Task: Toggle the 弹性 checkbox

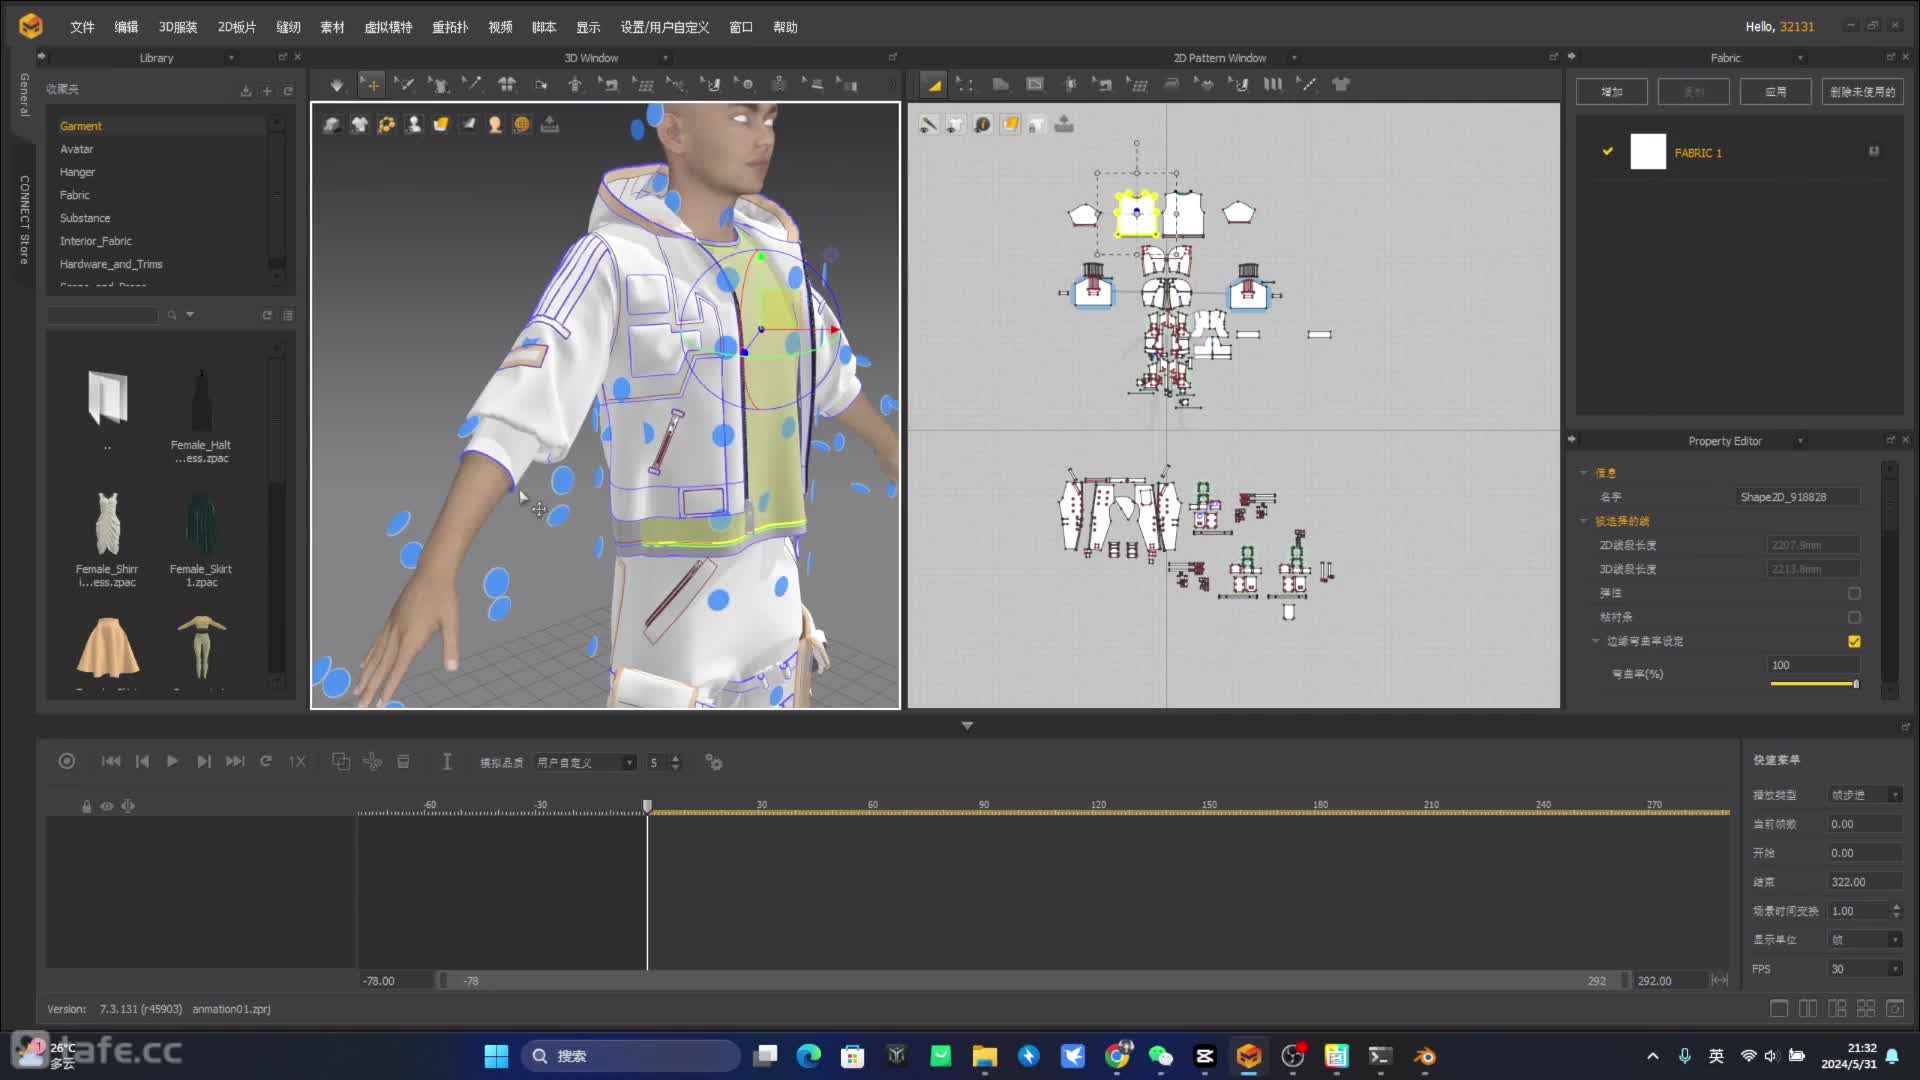Action: point(1855,593)
